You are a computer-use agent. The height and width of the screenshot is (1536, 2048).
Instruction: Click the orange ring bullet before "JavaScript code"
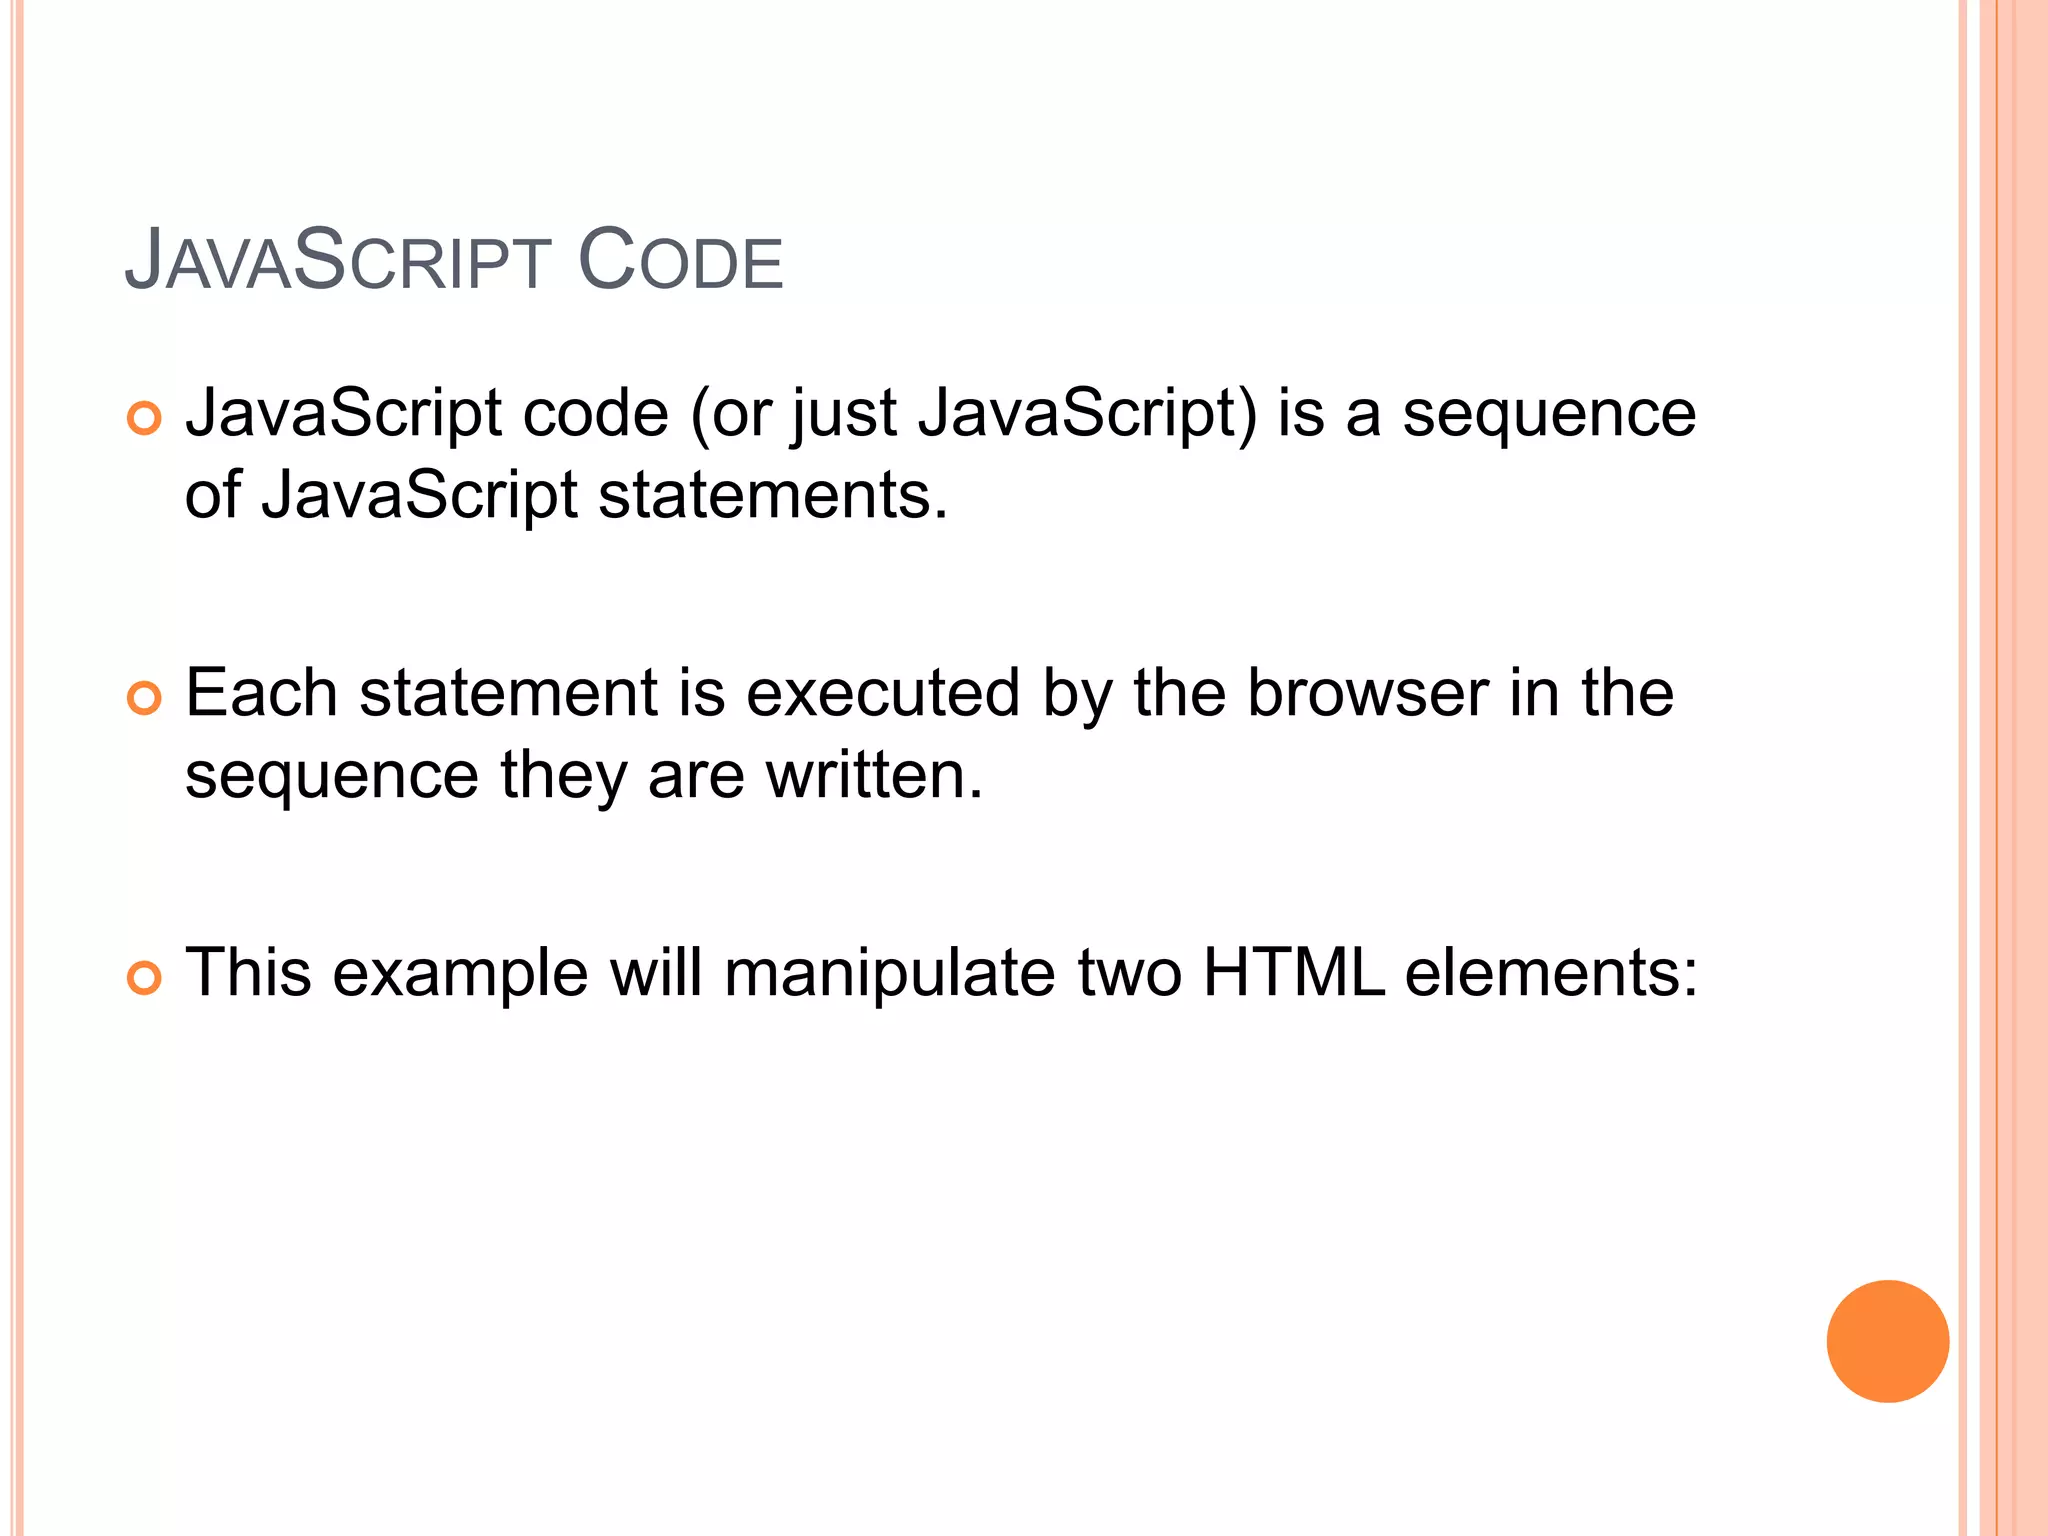[x=144, y=418]
